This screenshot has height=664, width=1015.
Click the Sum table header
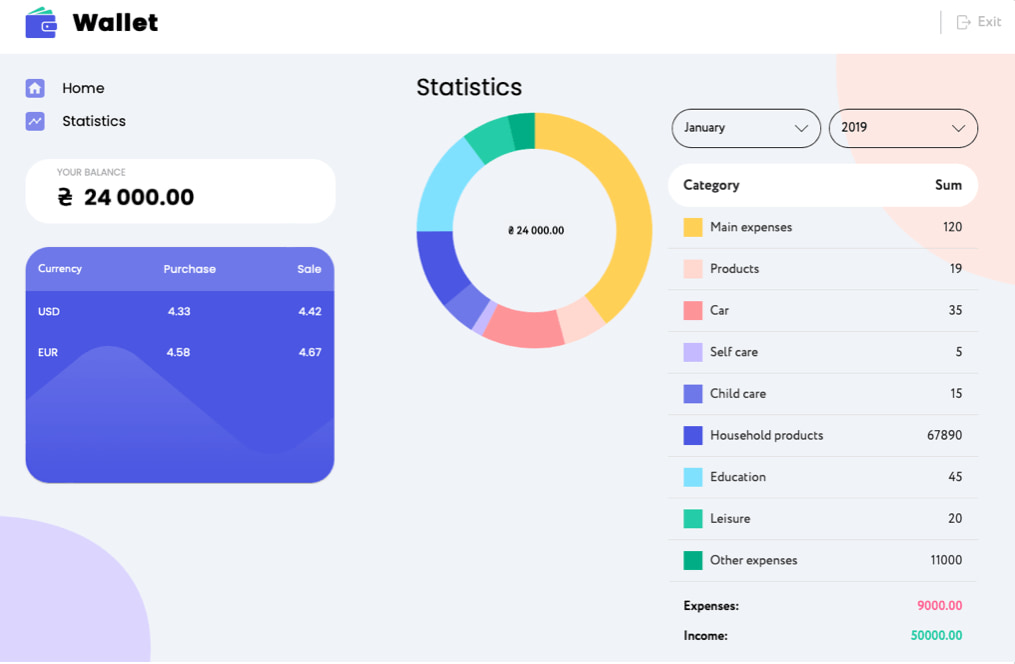click(948, 185)
